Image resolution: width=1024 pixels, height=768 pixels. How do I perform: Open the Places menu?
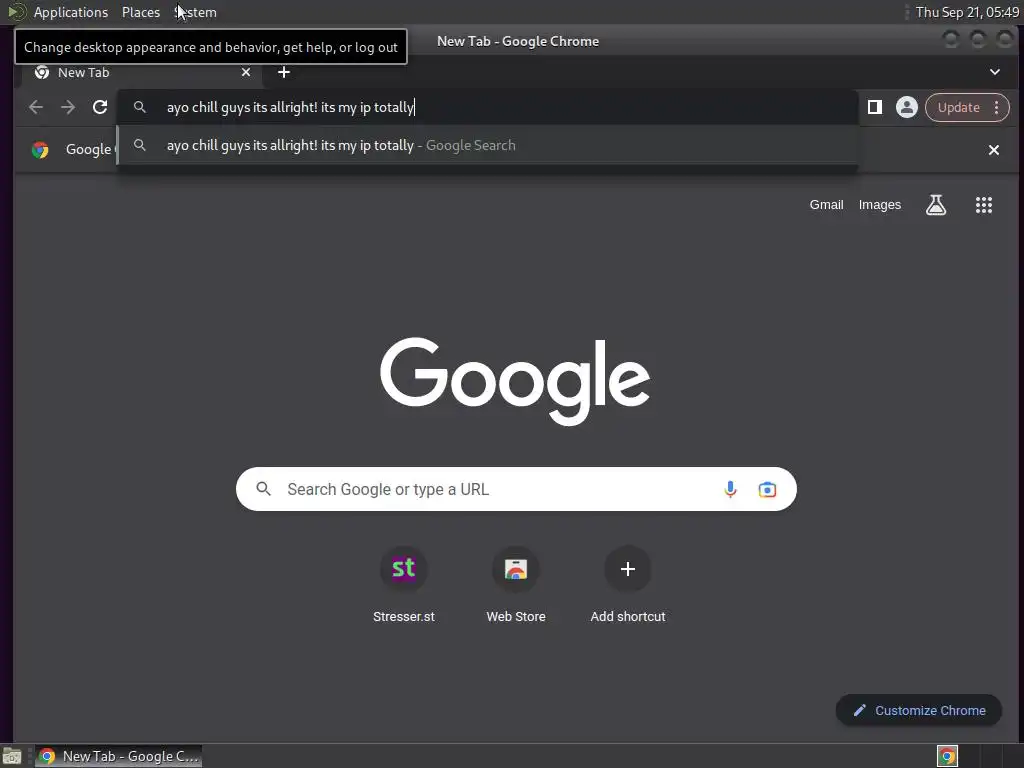(141, 12)
